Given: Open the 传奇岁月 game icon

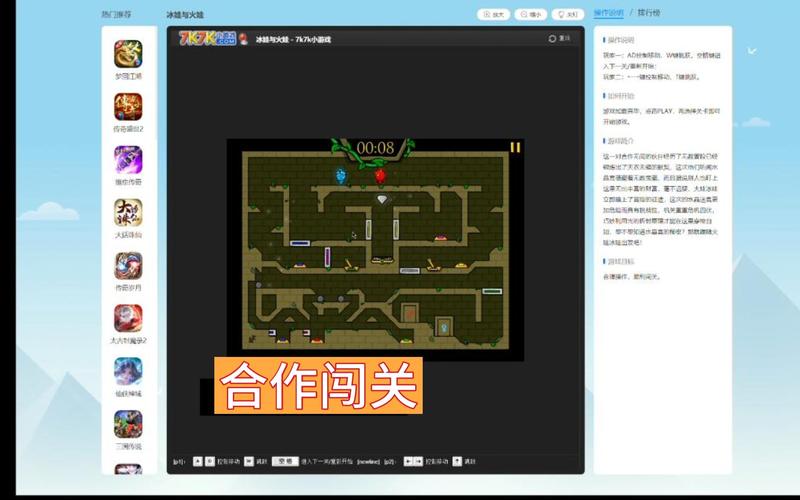Looking at the screenshot, I should pyautogui.click(x=128, y=266).
